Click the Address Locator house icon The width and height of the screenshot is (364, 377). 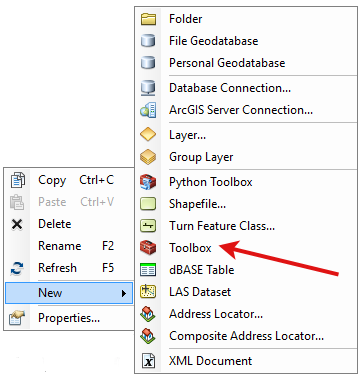(x=148, y=314)
